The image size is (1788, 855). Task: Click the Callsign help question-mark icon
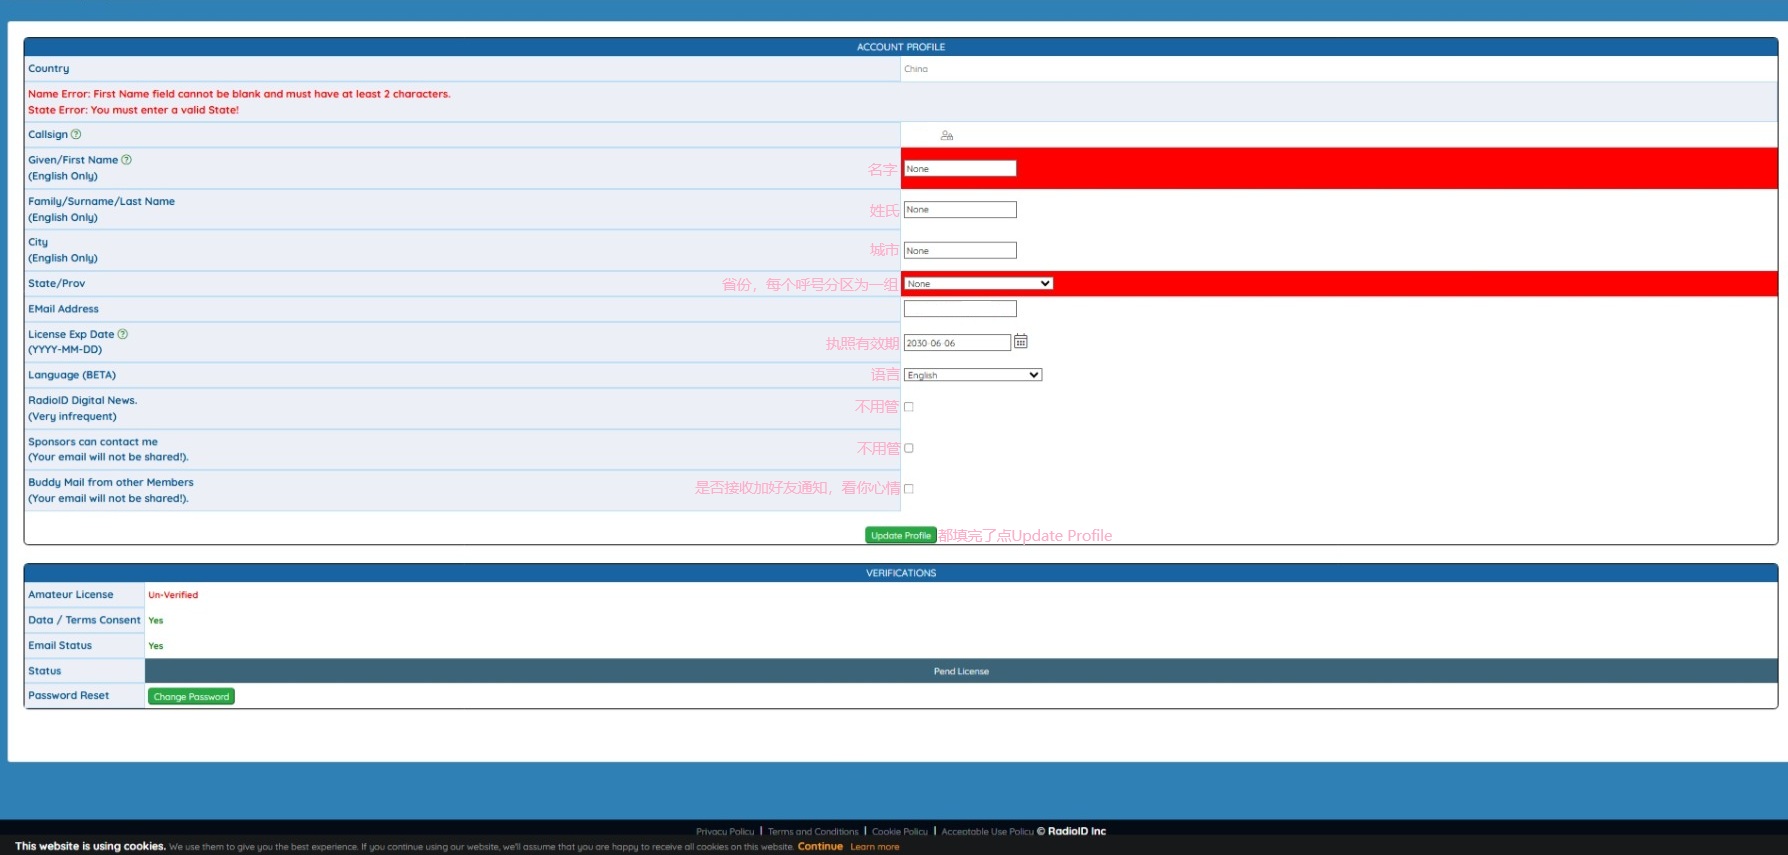click(76, 135)
